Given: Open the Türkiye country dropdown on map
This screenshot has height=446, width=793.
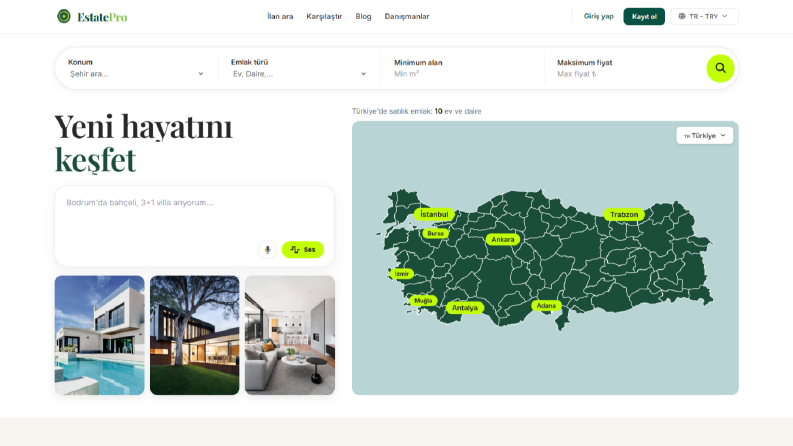Looking at the screenshot, I should 704,136.
